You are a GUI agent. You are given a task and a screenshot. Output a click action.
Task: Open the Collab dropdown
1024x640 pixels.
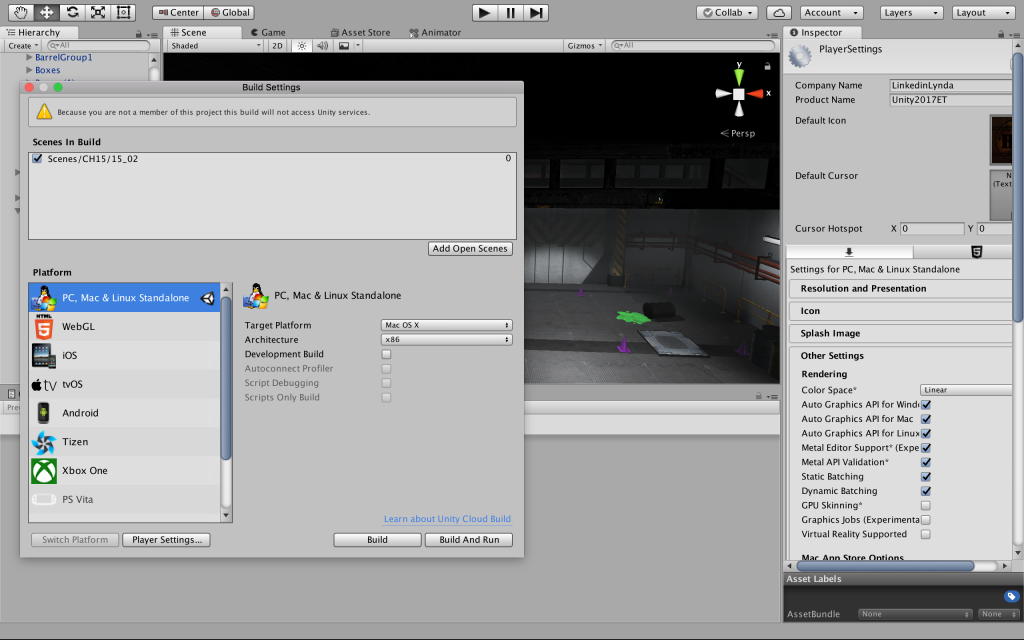(727, 12)
